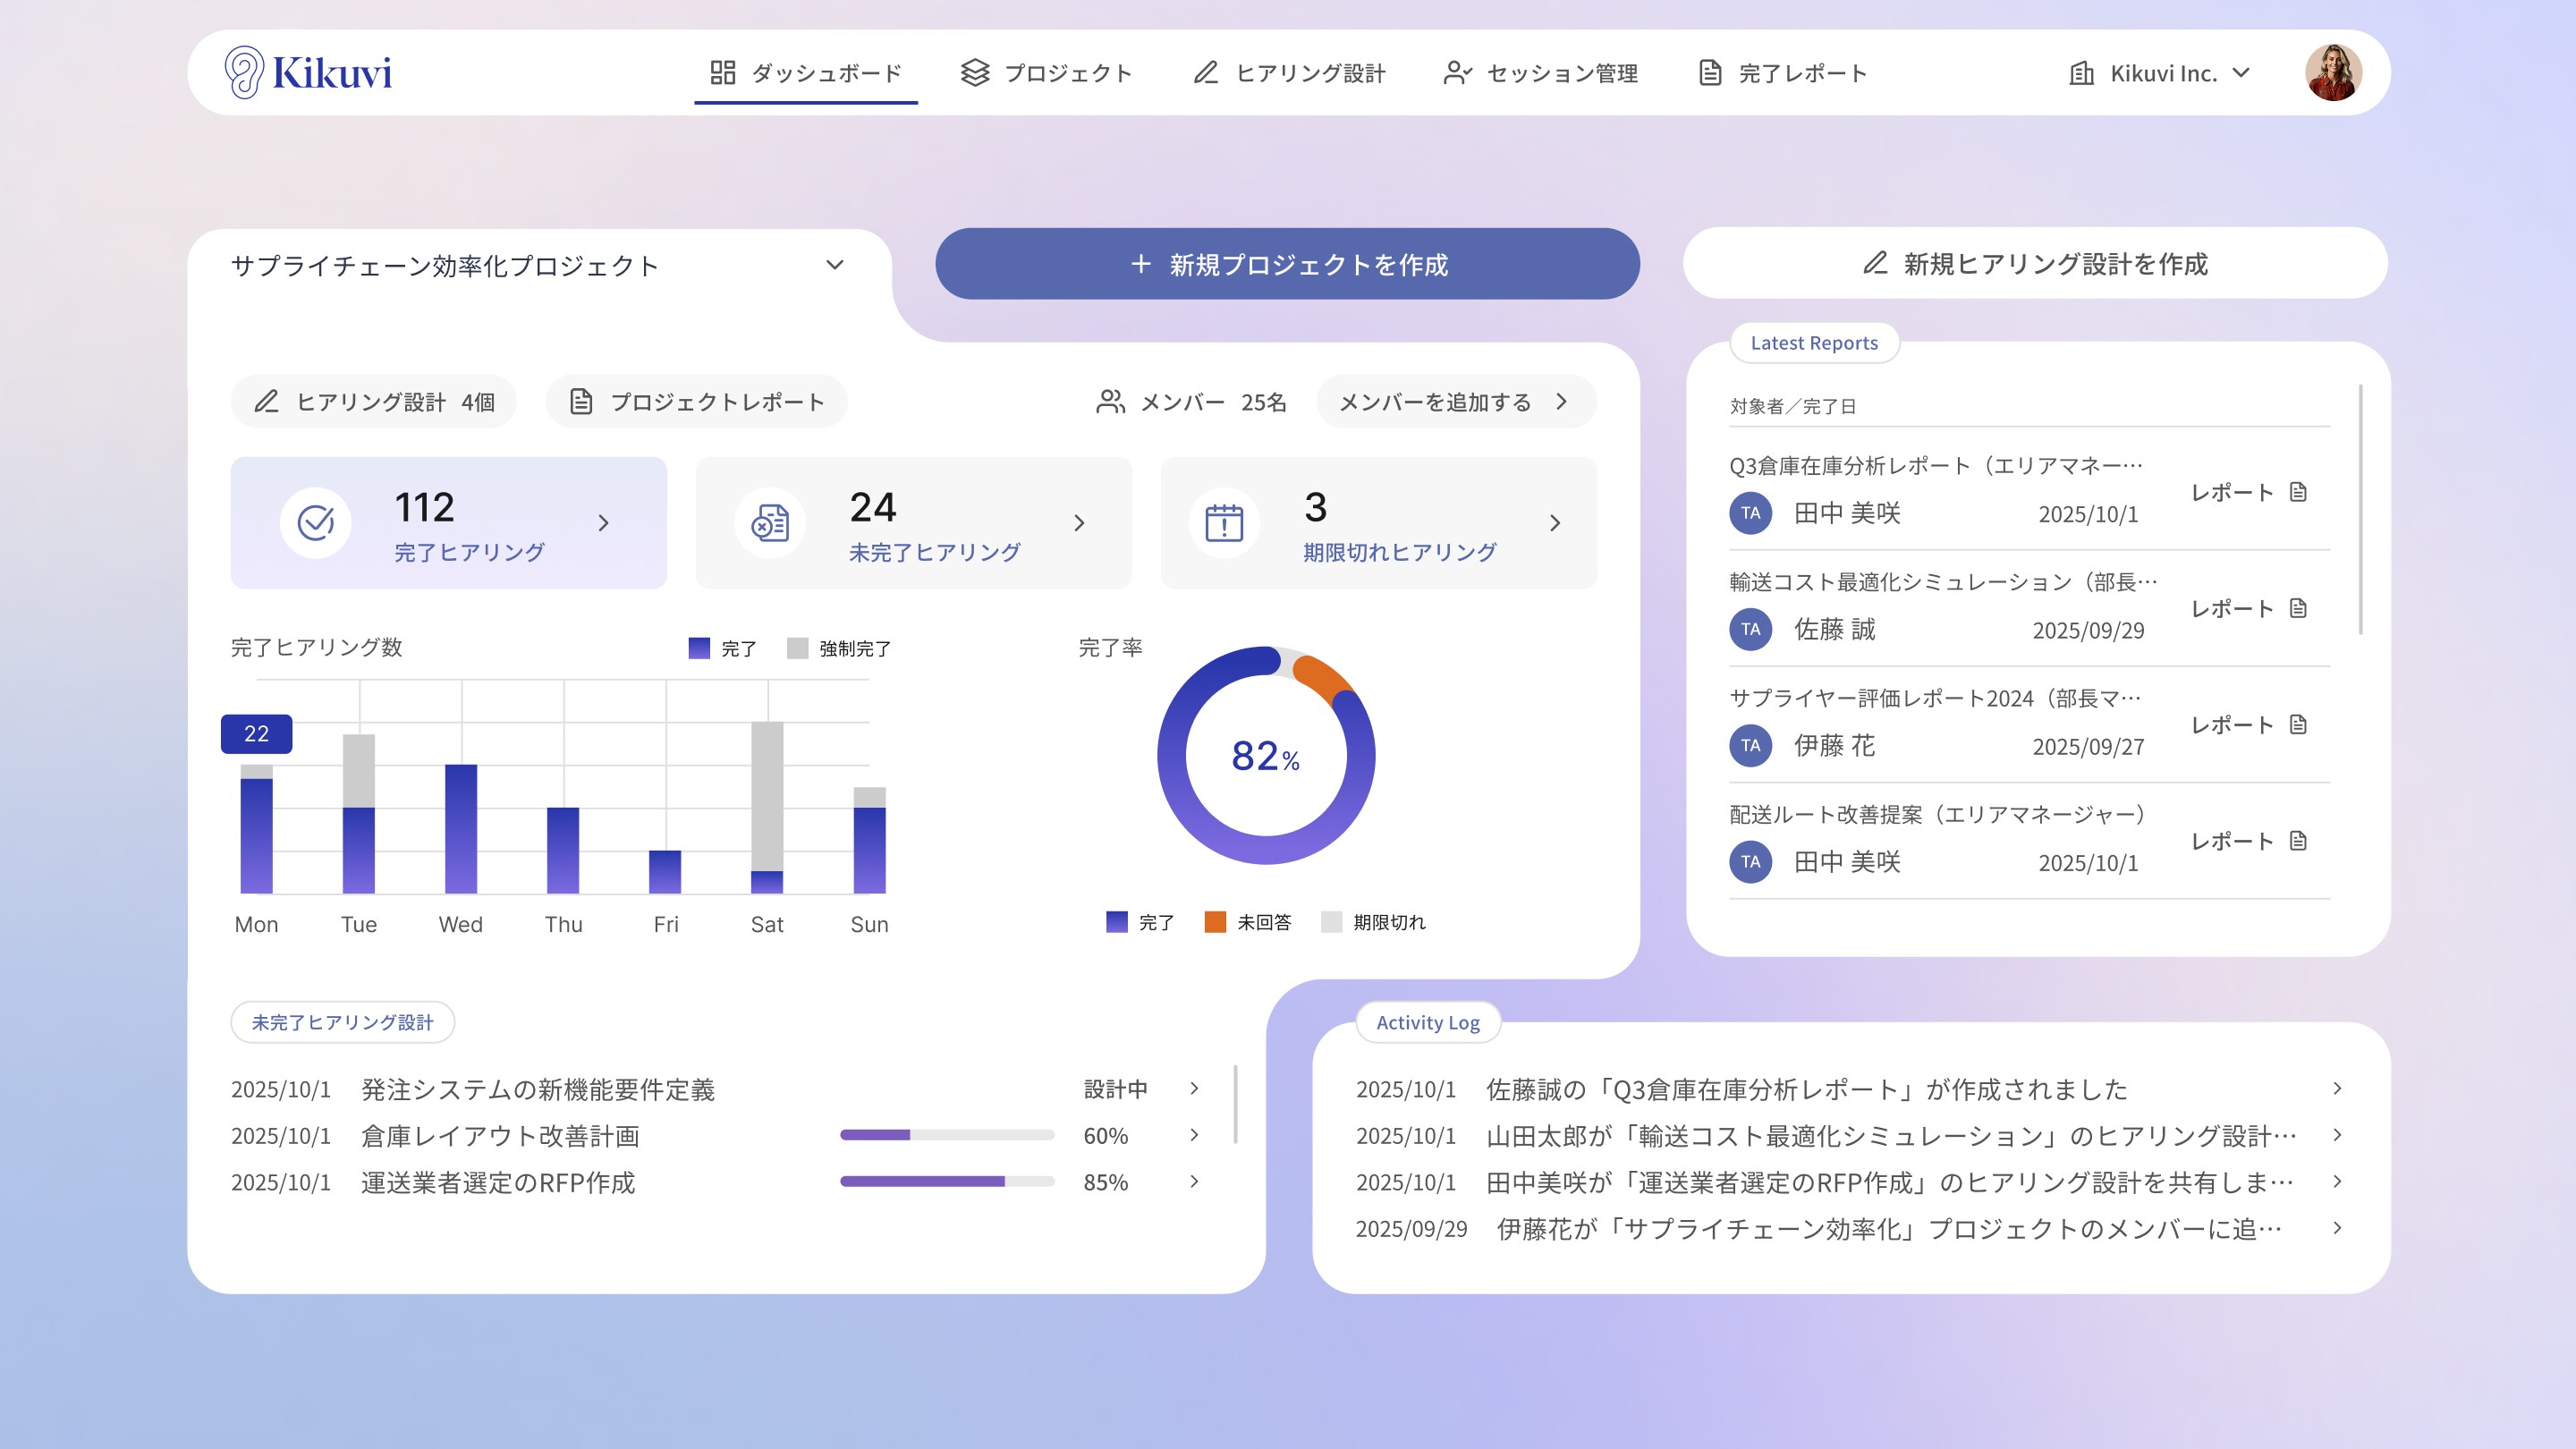This screenshot has height=1449, width=2576.
Task: Click TA avatar beside 田中 美咲 Q3 report
Action: tap(1750, 513)
